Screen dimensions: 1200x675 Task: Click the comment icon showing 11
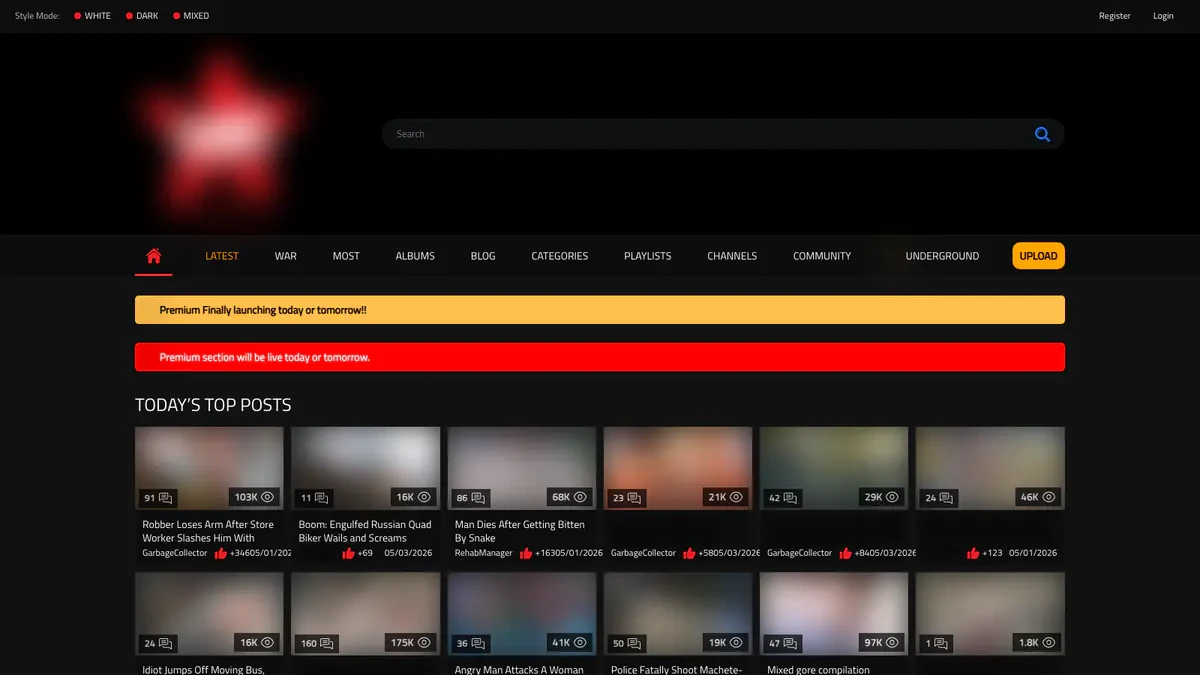[x=322, y=498]
